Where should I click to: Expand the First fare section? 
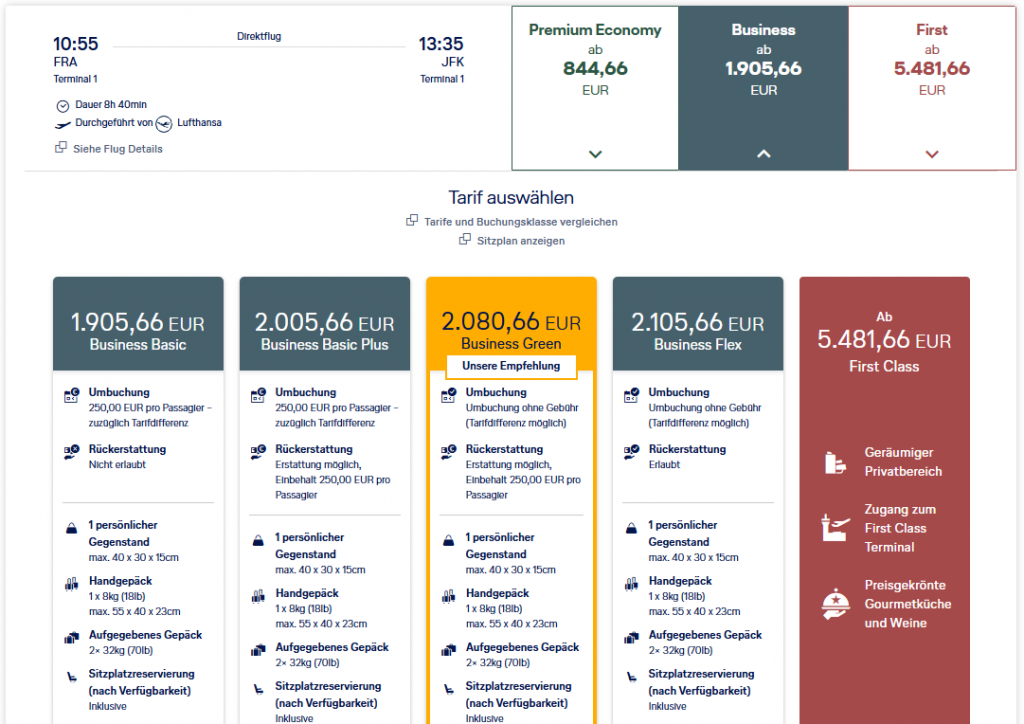(x=931, y=154)
